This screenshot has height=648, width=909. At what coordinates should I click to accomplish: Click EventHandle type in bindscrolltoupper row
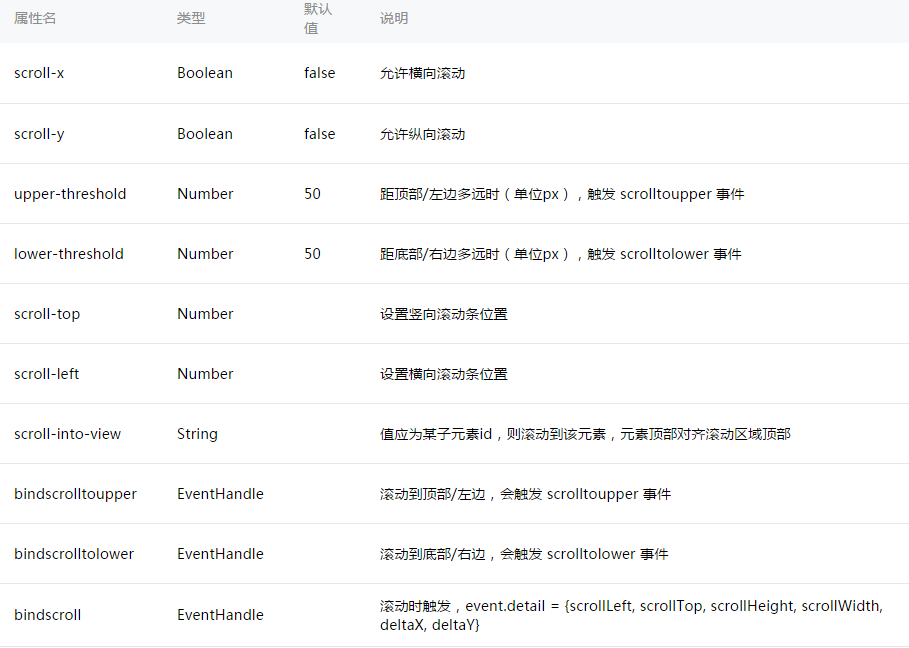pyautogui.click(x=220, y=494)
